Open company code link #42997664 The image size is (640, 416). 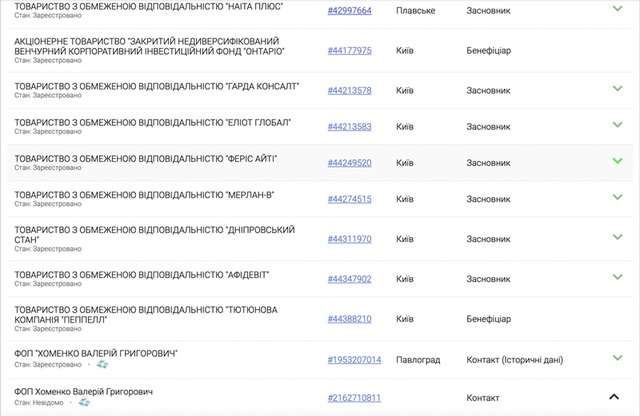[349, 10]
